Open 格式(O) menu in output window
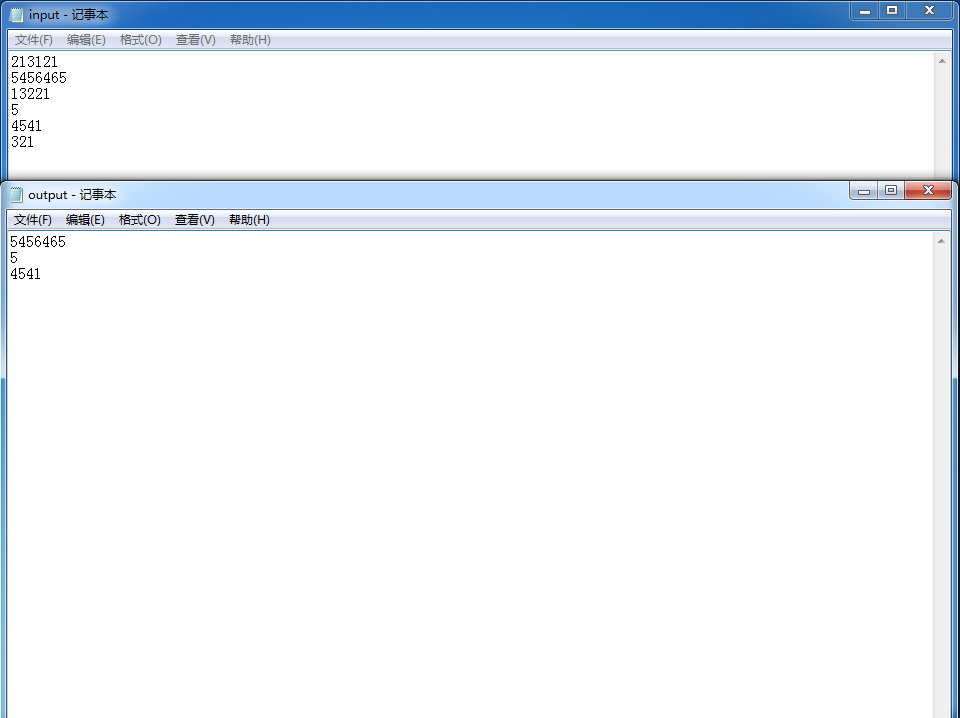The width and height of the screenshot is (960, 718). point(140,220)
